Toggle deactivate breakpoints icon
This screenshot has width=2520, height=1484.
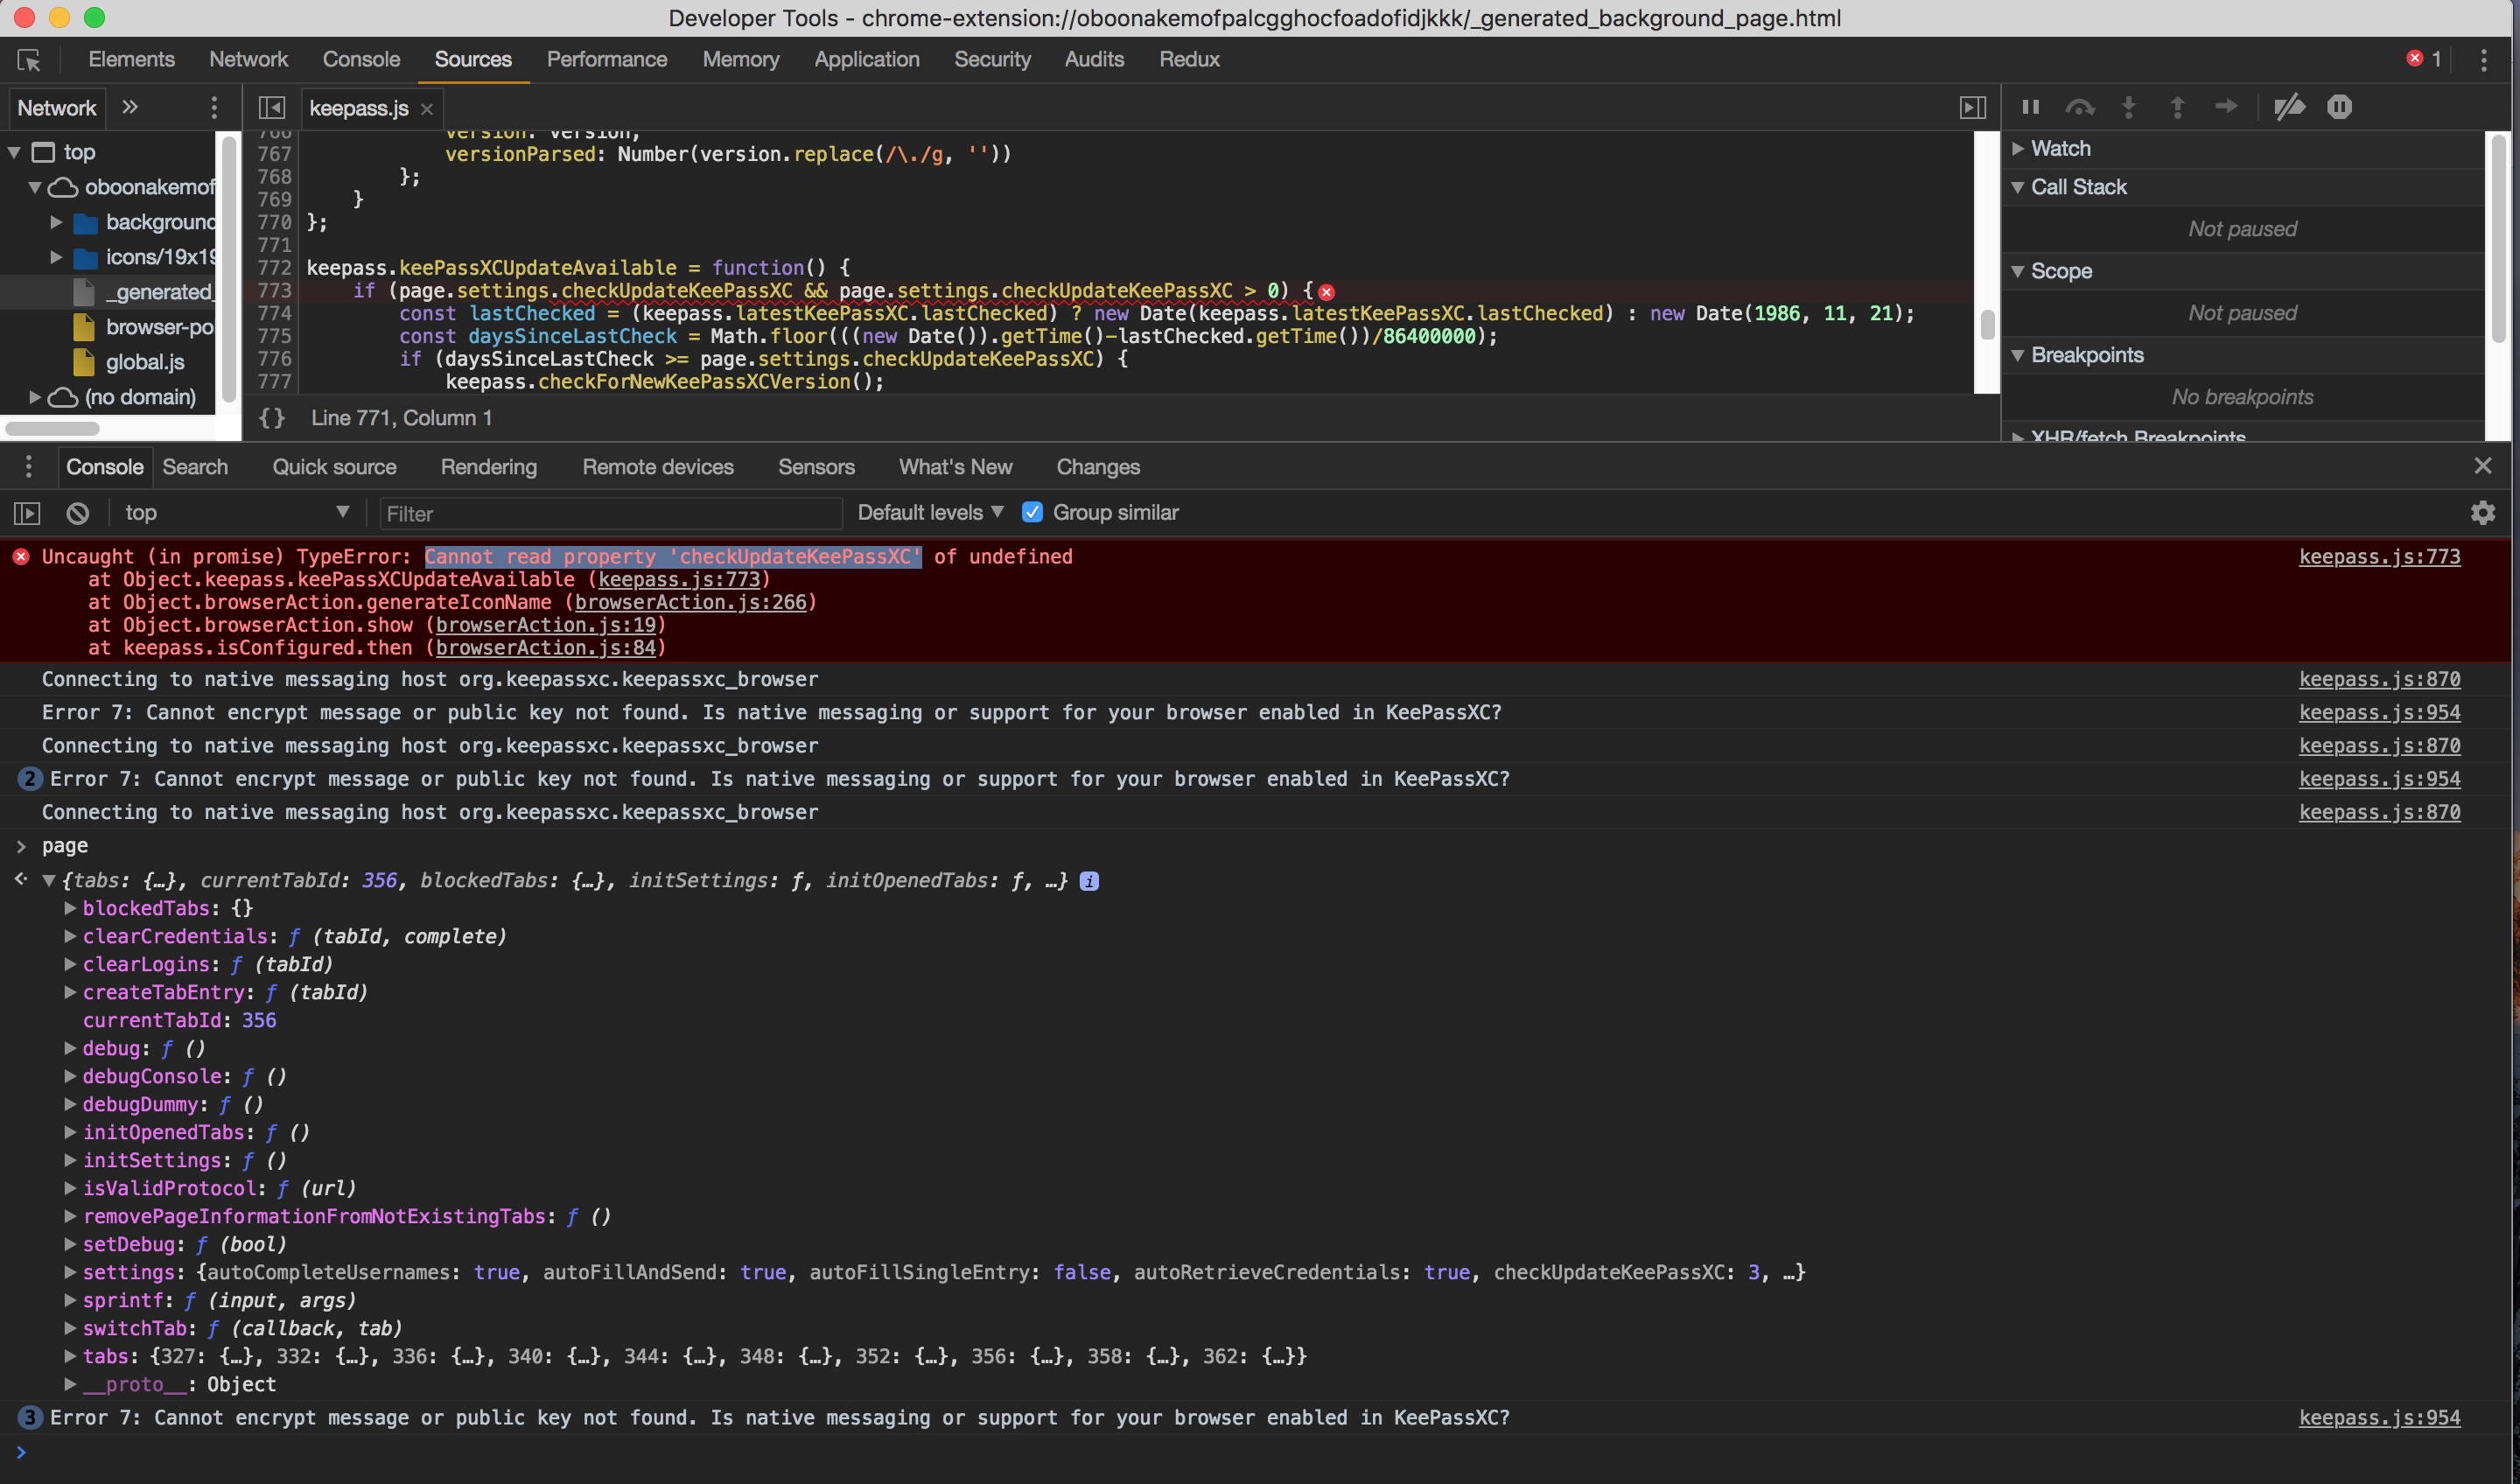click(2289, 107)
